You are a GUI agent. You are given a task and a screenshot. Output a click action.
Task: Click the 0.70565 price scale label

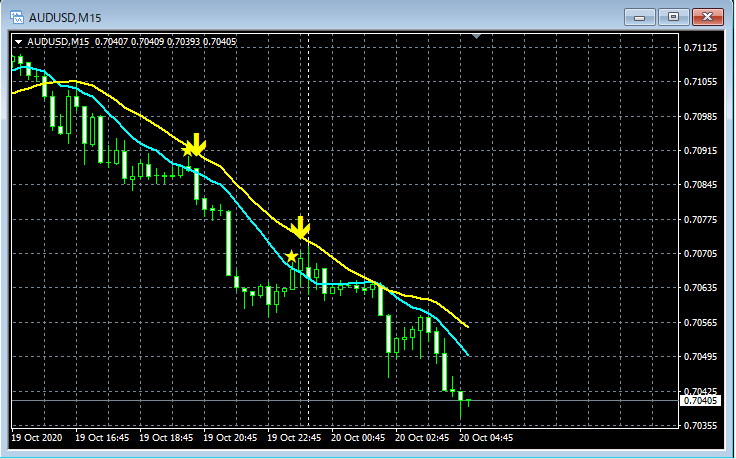[x=700, y=322]
